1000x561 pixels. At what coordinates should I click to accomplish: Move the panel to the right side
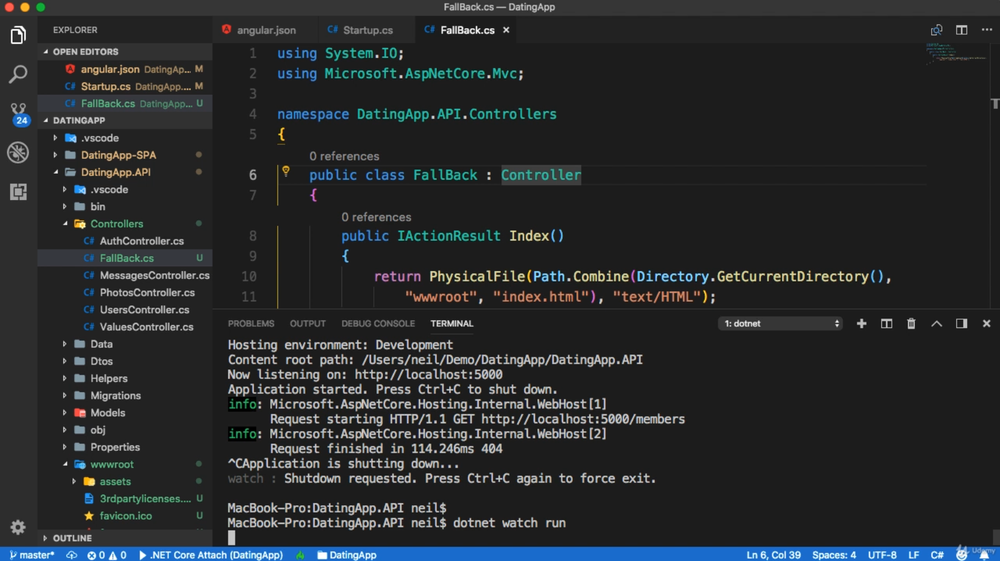tap(961, 324)
